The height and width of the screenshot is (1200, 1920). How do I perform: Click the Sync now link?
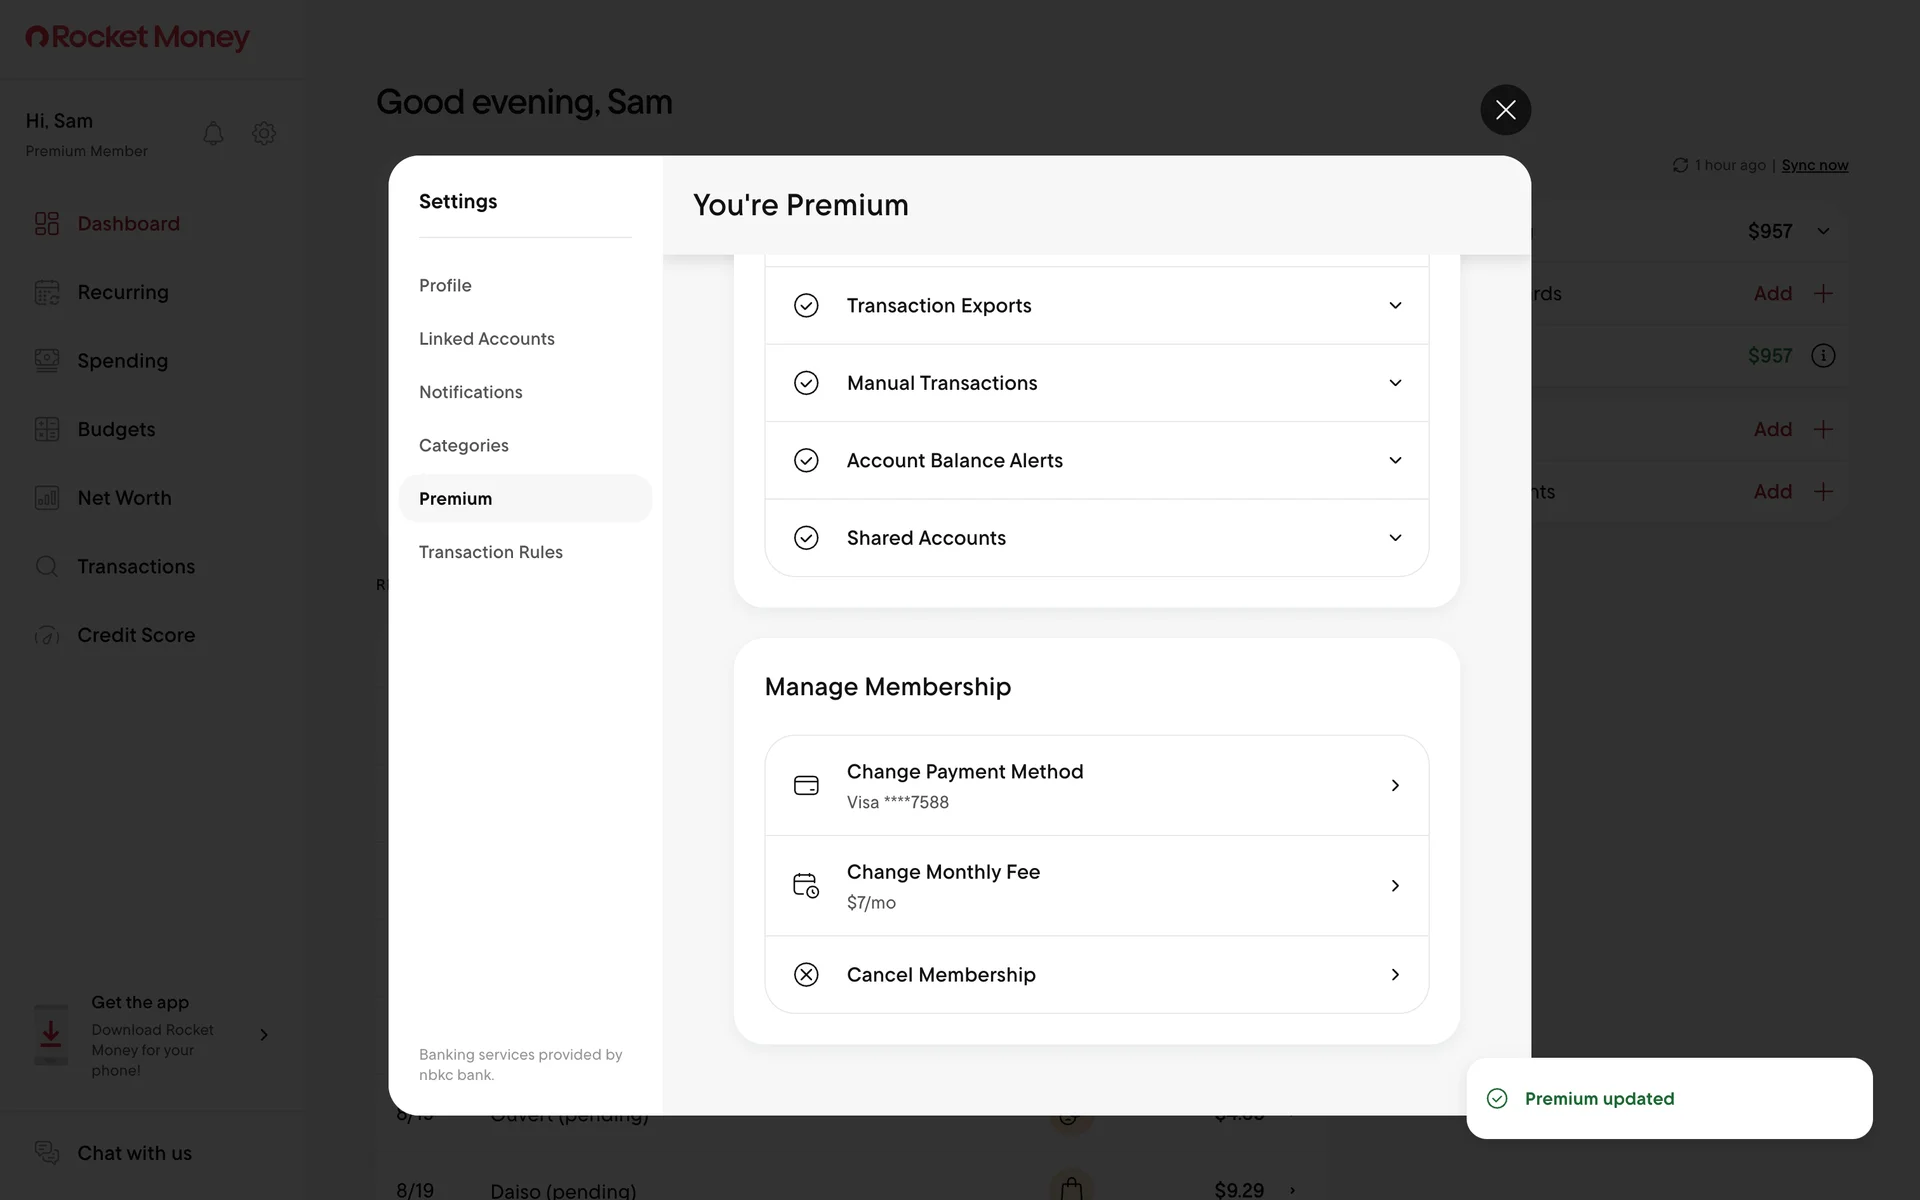point(1814,165)
